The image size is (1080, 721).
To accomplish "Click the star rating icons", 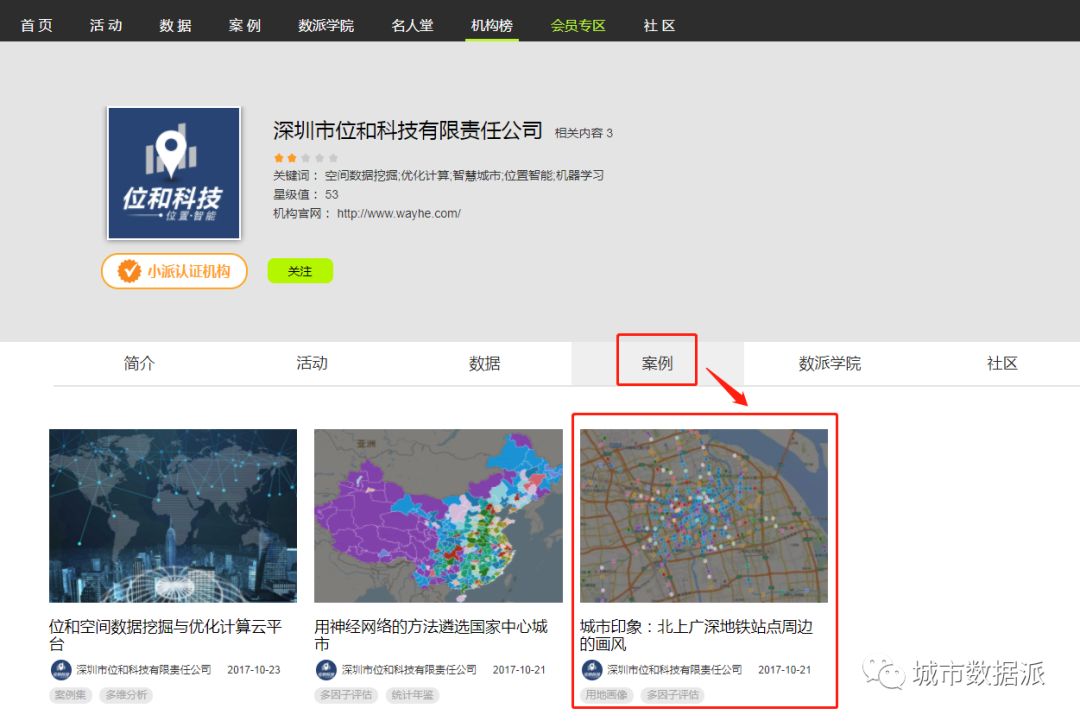I will 305,158.
